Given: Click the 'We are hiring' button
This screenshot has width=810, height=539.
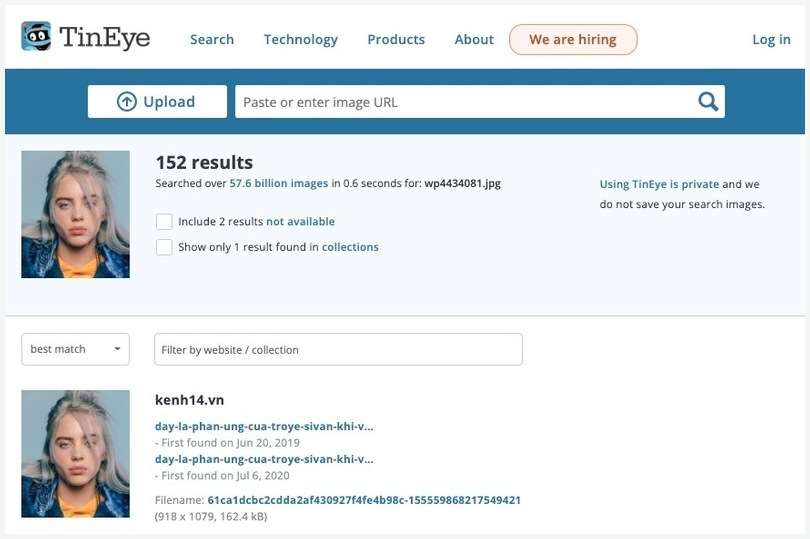Looking at the screenshot, I should coord(573,40).
